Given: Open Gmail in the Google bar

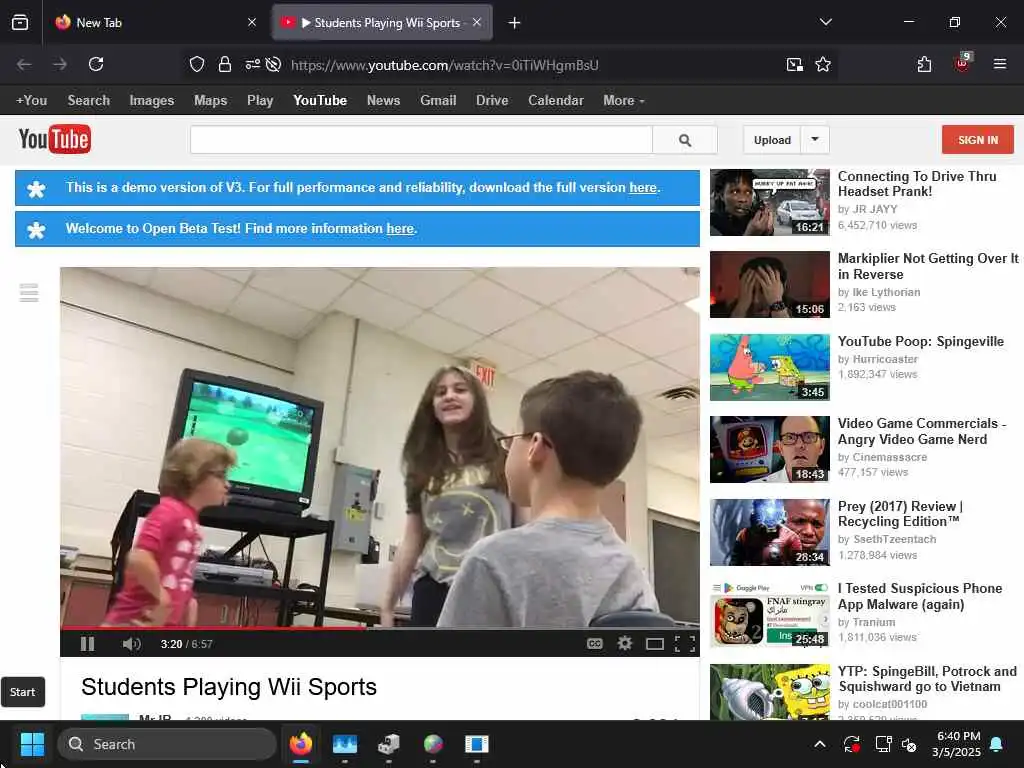Looking at the screenshot, I should click(438, 101).
